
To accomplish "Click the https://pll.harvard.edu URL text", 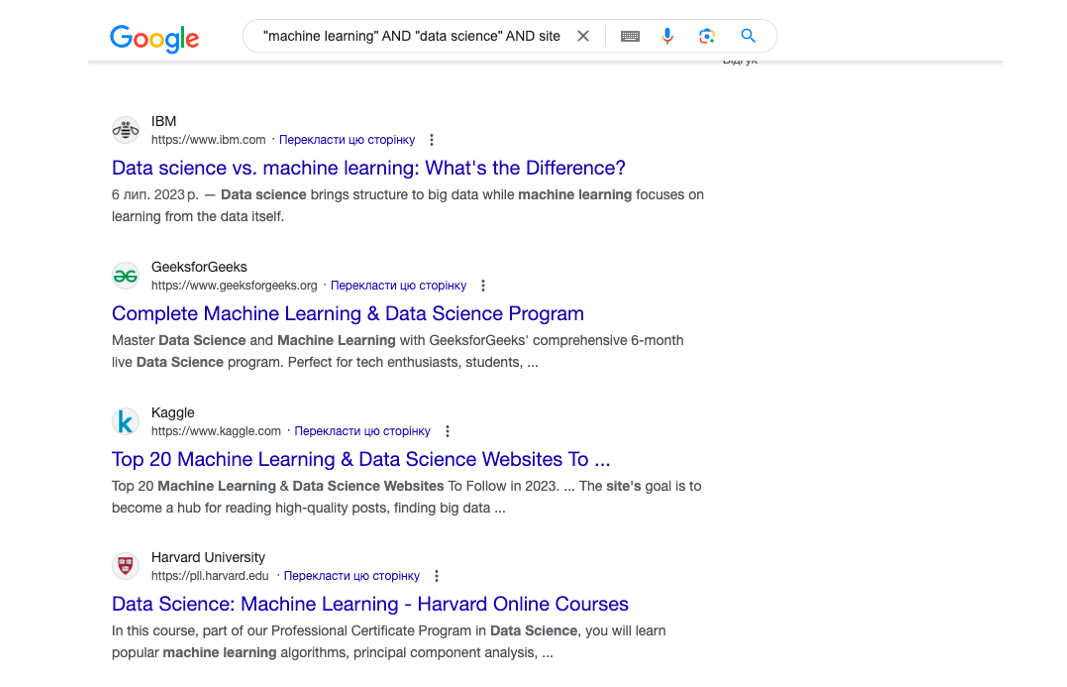I will 210,576.
